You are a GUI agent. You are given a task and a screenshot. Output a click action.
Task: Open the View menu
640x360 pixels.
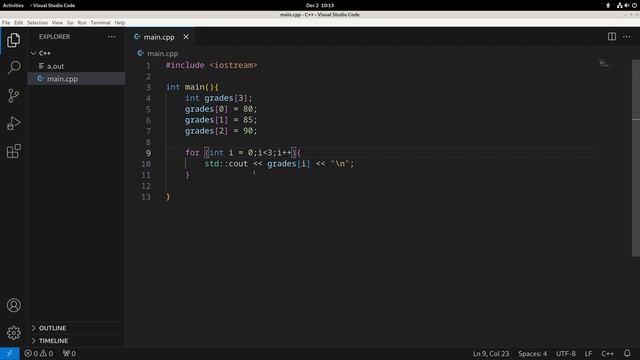(x=58, y=23)
